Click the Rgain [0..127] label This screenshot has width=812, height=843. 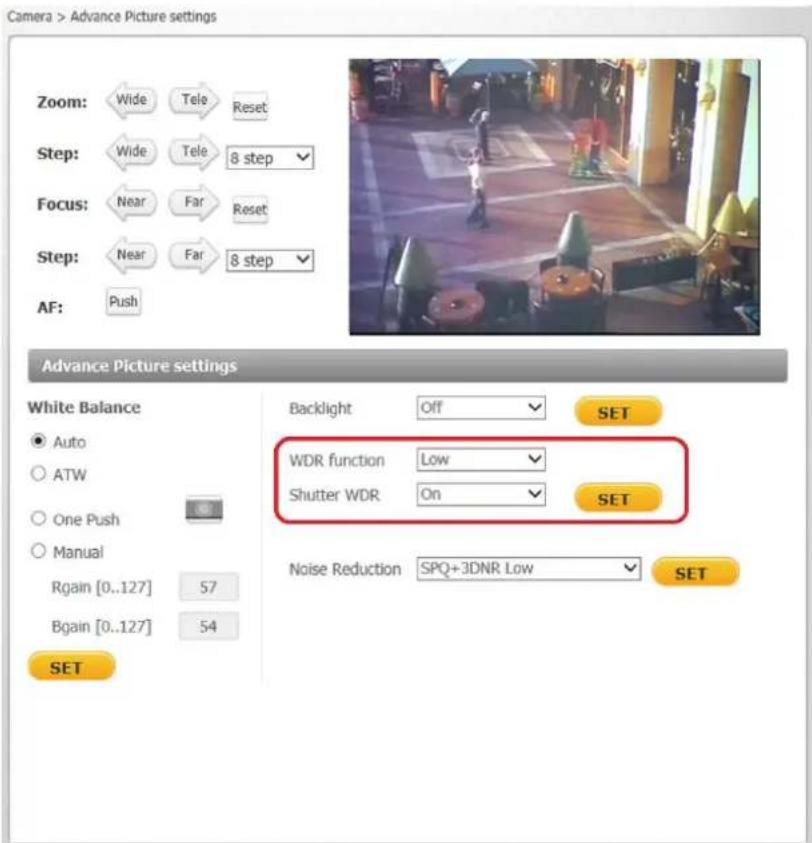102,587
